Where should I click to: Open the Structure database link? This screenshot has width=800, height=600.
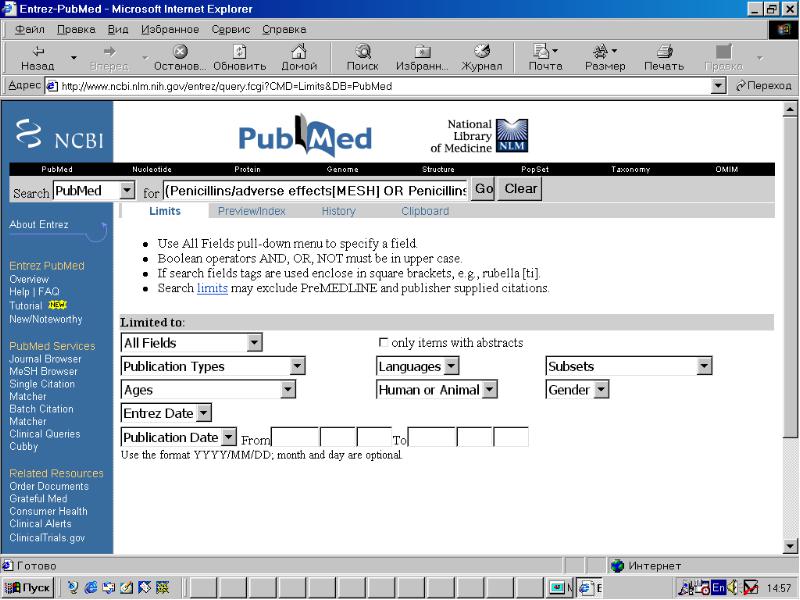click(438, 169)
